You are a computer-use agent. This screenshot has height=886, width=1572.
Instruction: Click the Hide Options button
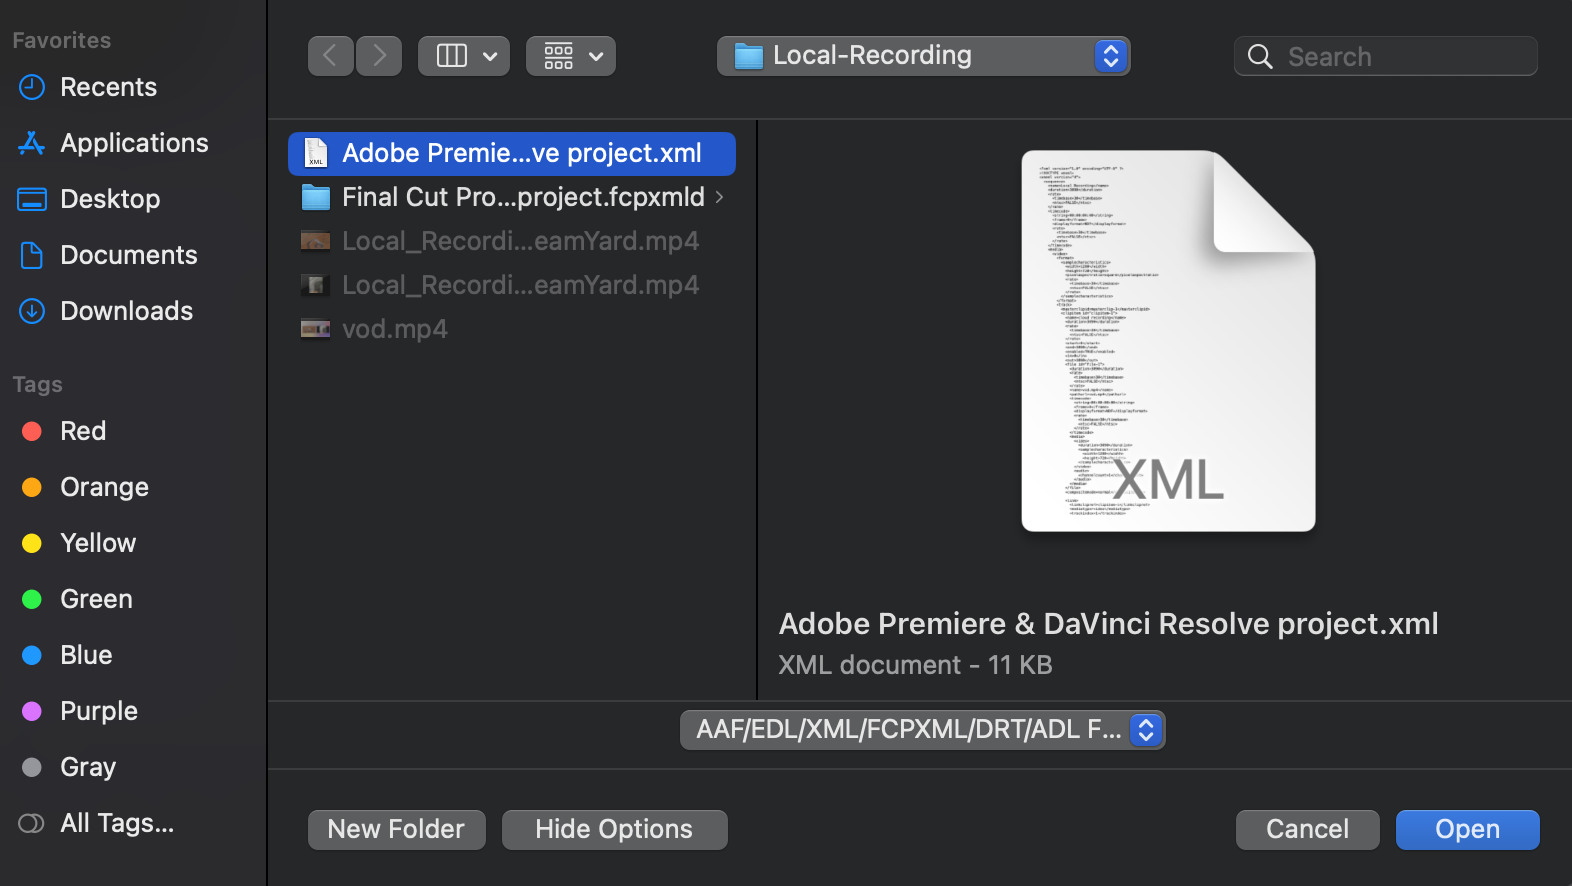coord(614,829)
